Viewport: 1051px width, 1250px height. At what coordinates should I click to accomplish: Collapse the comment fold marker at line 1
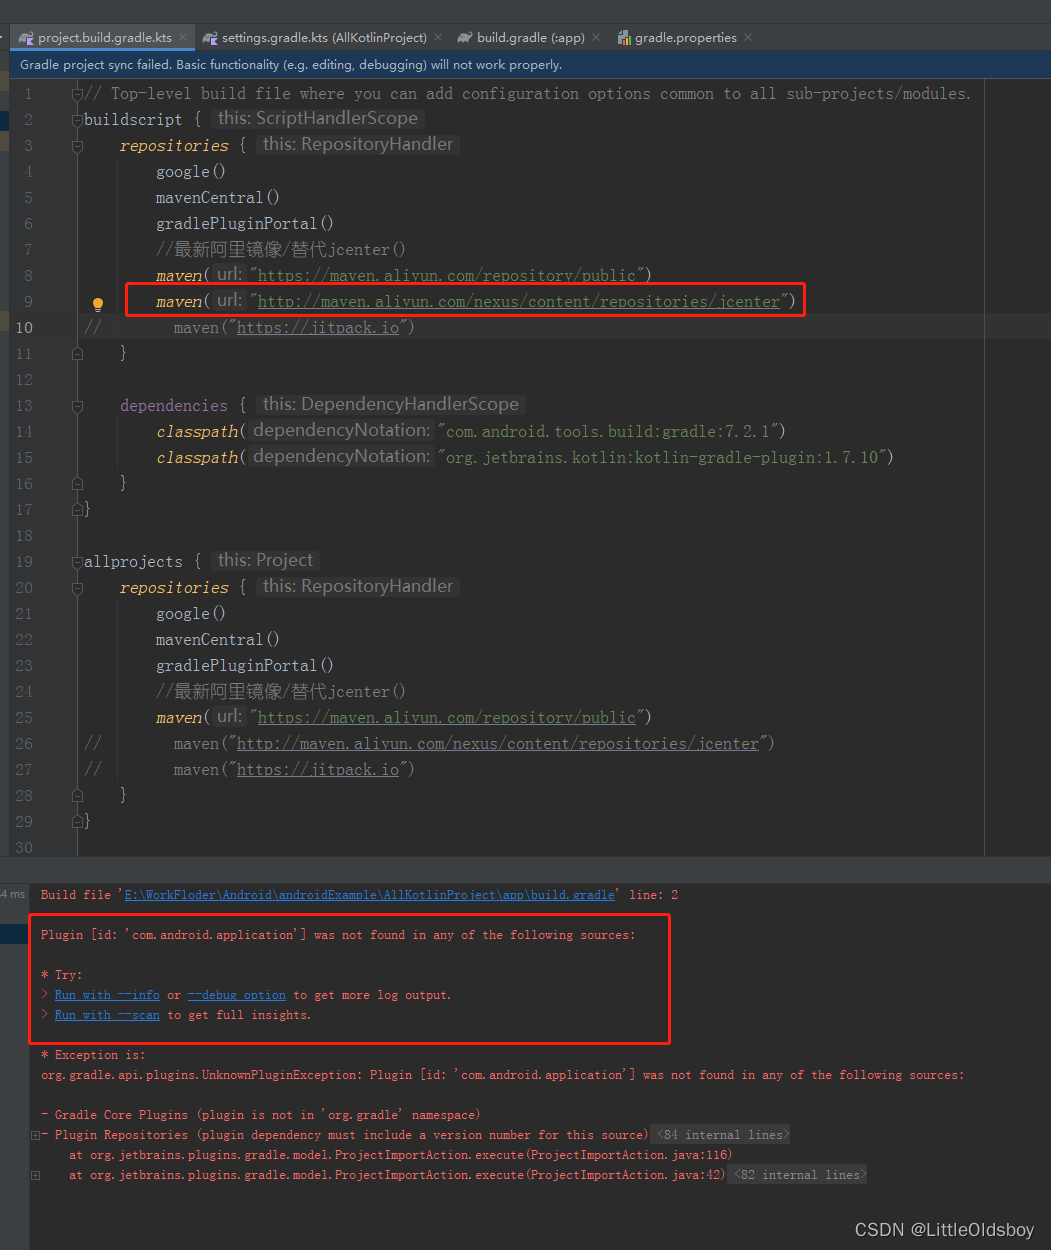(77, 94)
